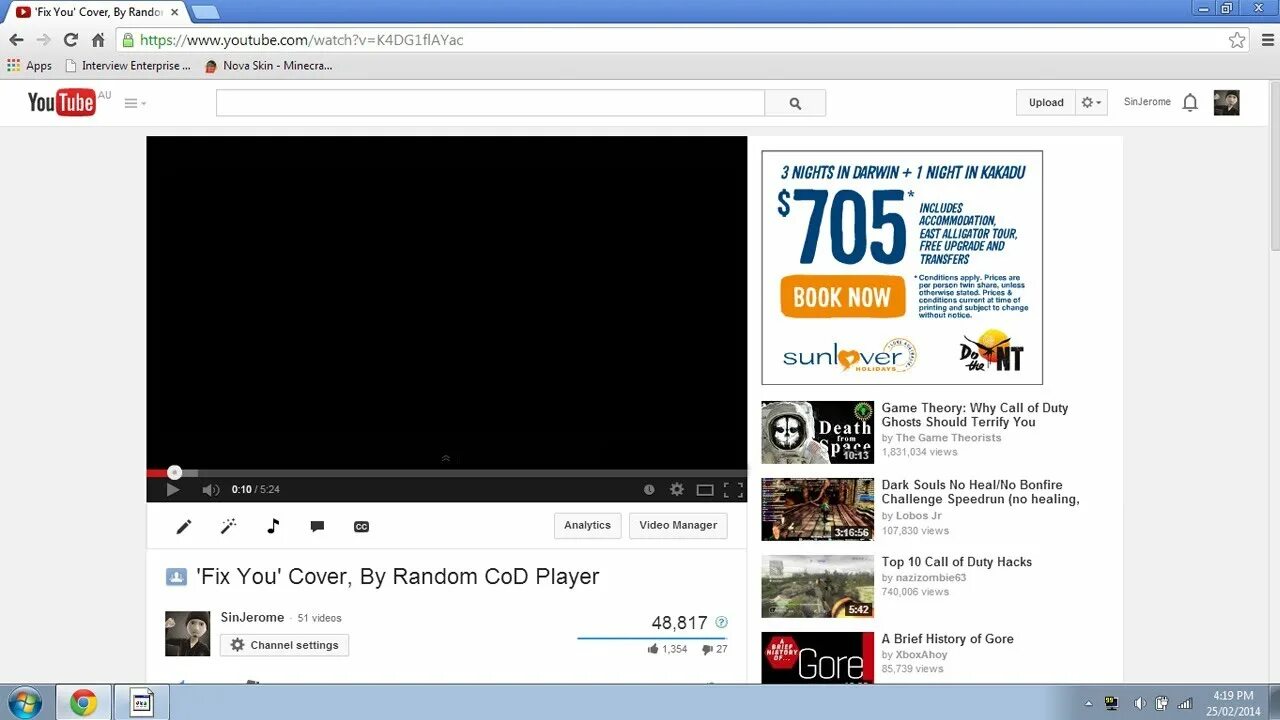Image resolution: width=1280 pixels, height=720 pixels.
Task: Open the guide menu next to logo
Action: click(135, 103)
